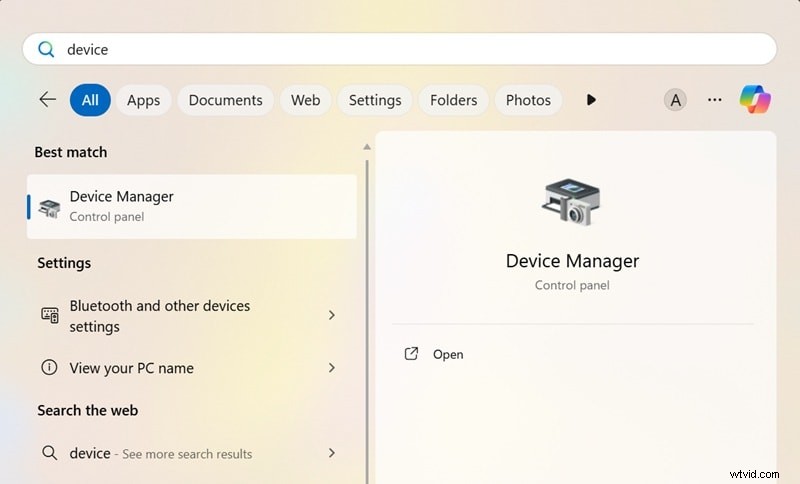Expand View your PC name chevron
Screen dimensions: 800x484
[332, 368]
